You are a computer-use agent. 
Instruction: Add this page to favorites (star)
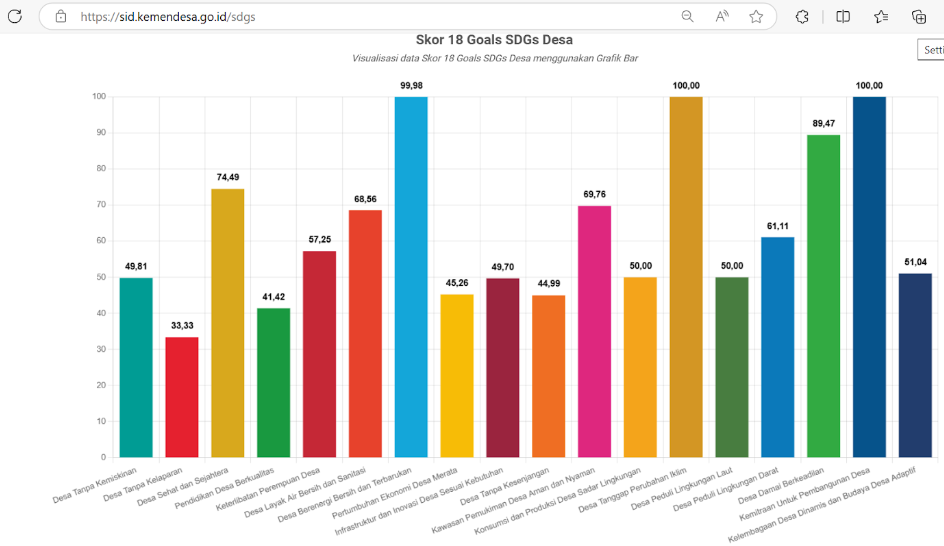pos(756,16)
